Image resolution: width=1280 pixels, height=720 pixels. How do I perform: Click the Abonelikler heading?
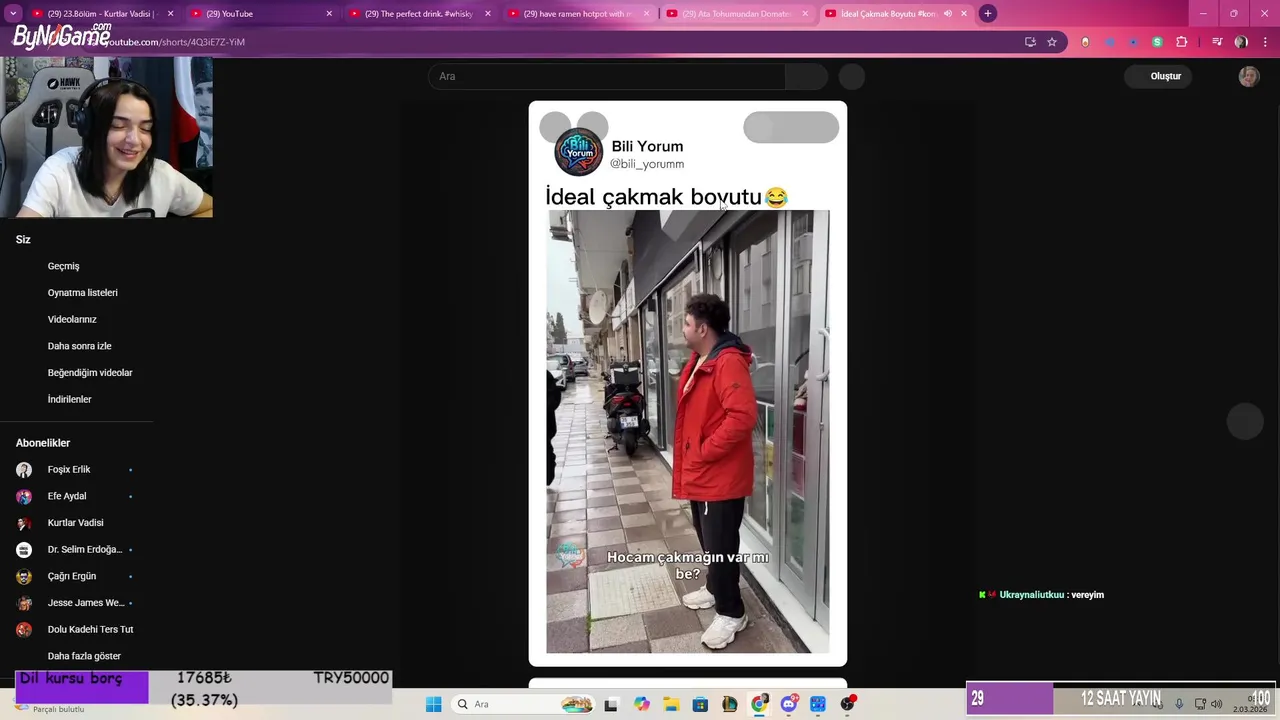[x=43, y=443]
